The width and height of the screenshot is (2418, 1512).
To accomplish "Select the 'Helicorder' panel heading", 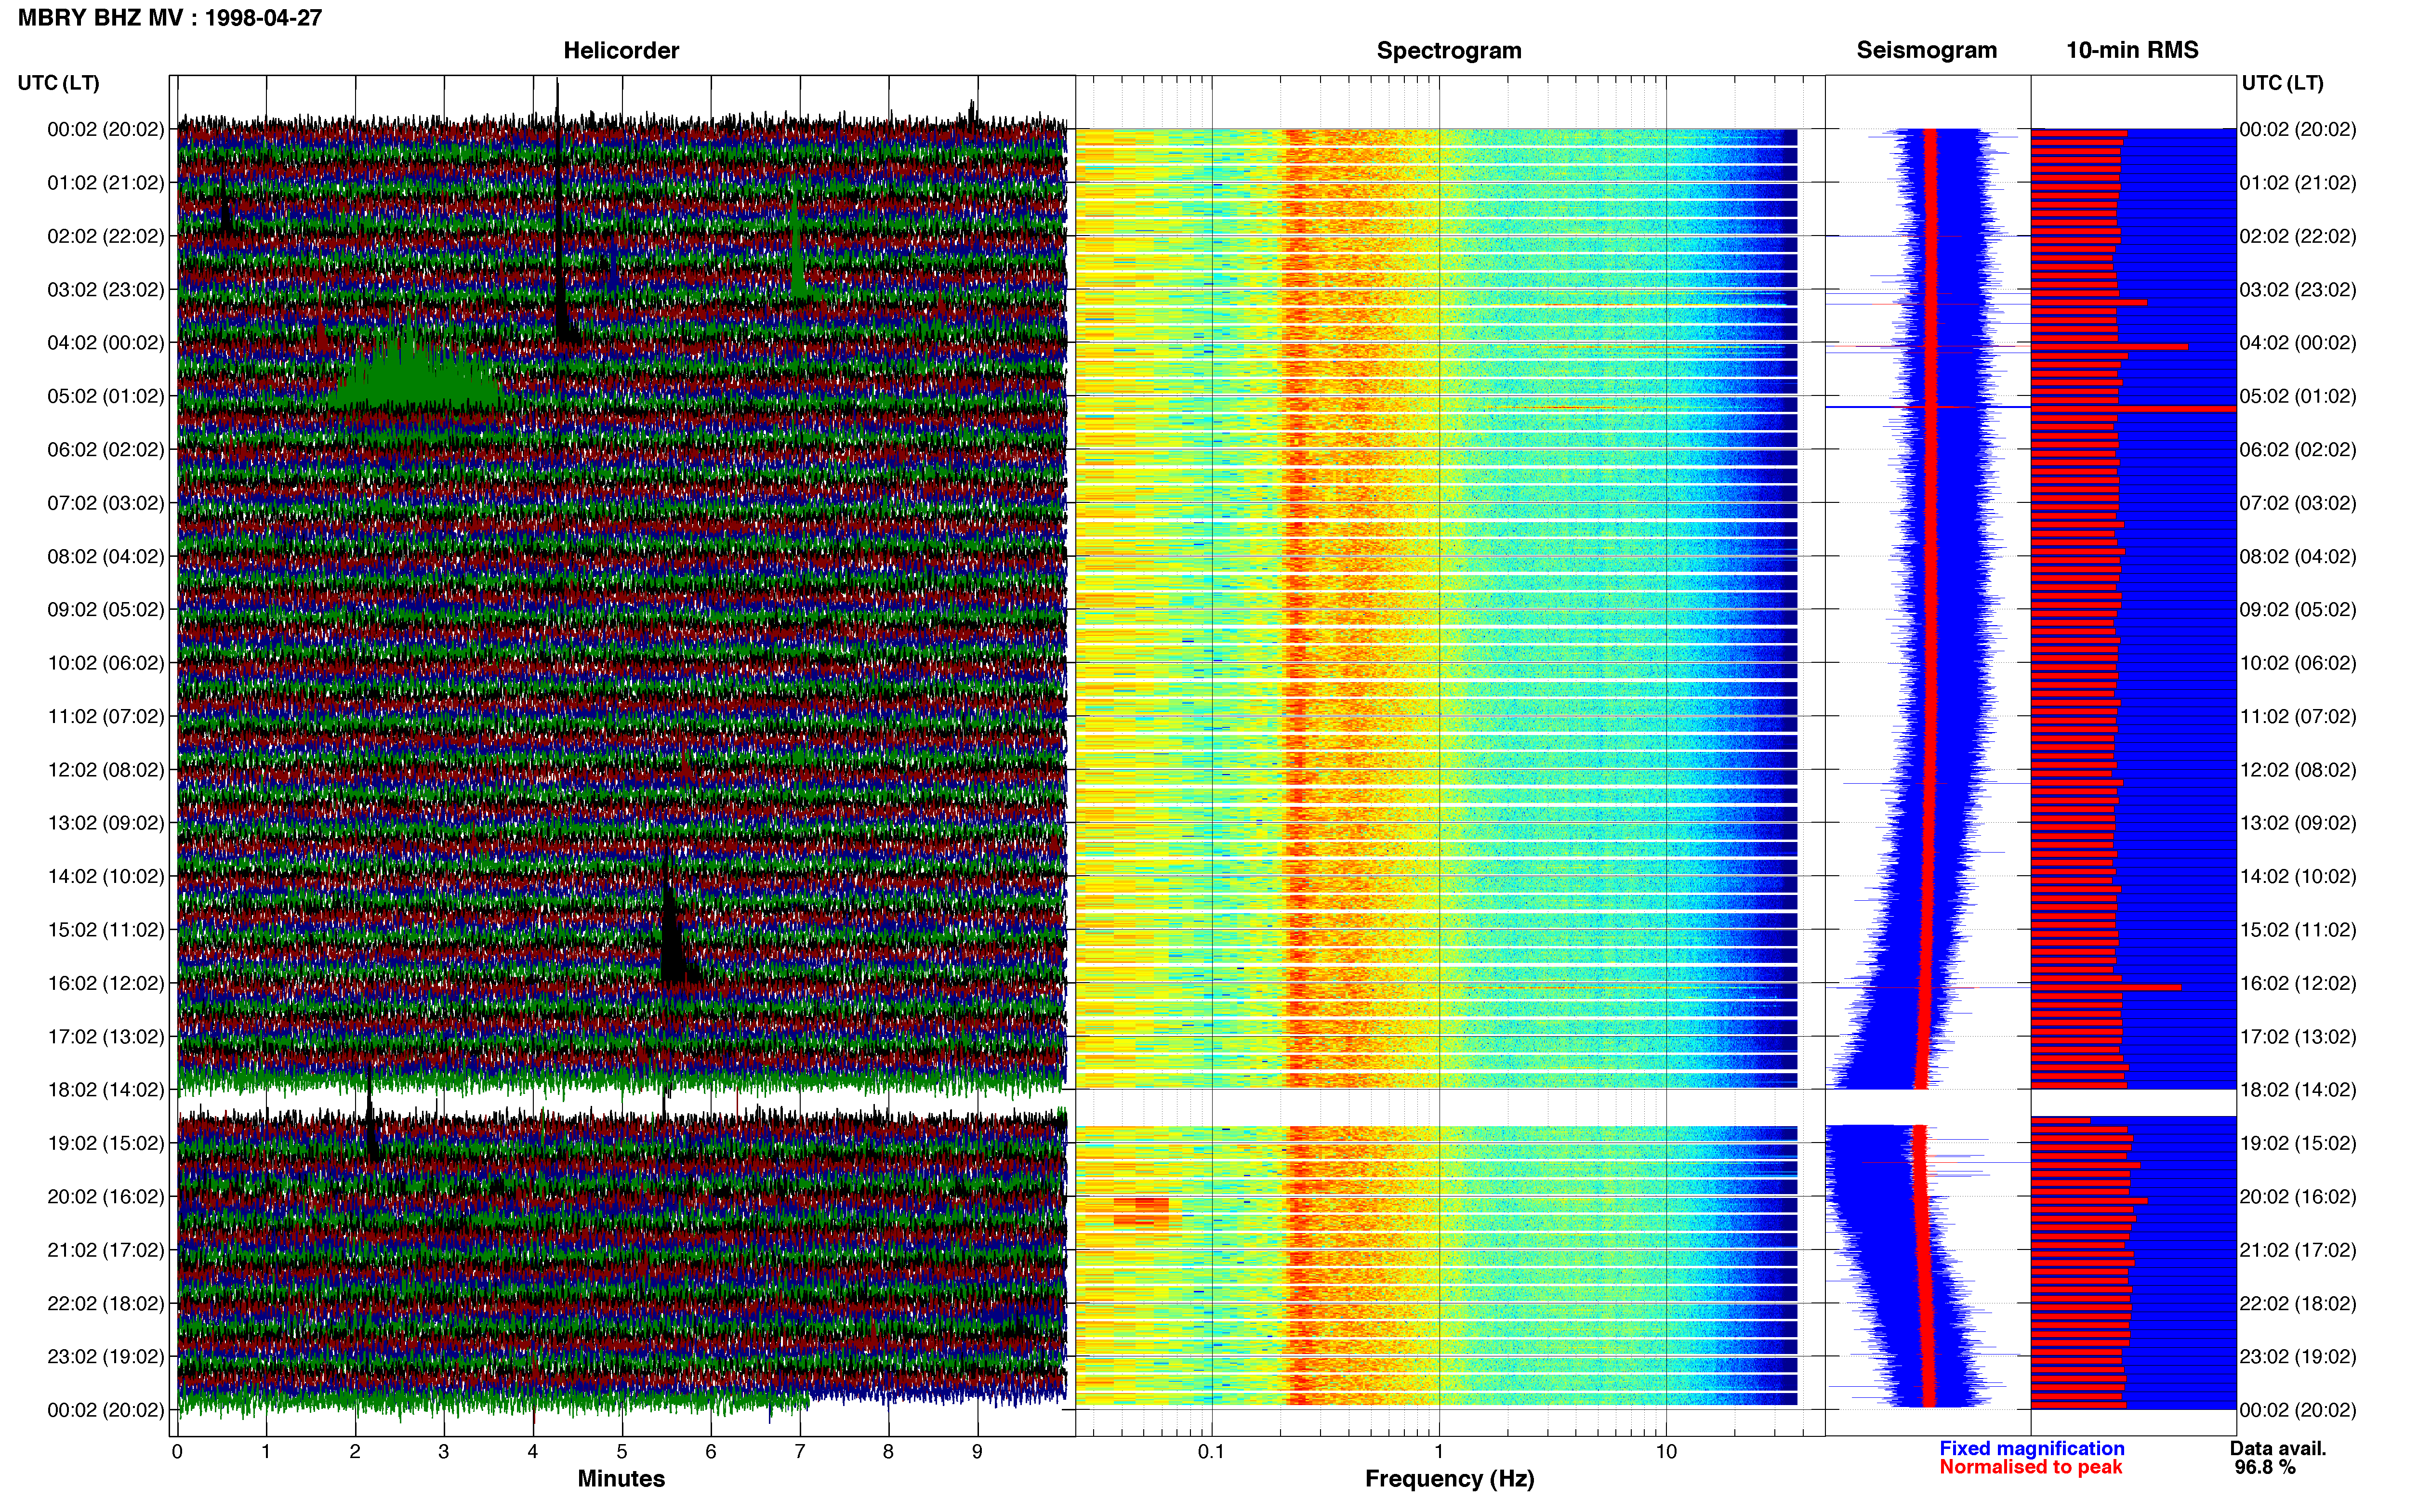I will click(621, 51).
